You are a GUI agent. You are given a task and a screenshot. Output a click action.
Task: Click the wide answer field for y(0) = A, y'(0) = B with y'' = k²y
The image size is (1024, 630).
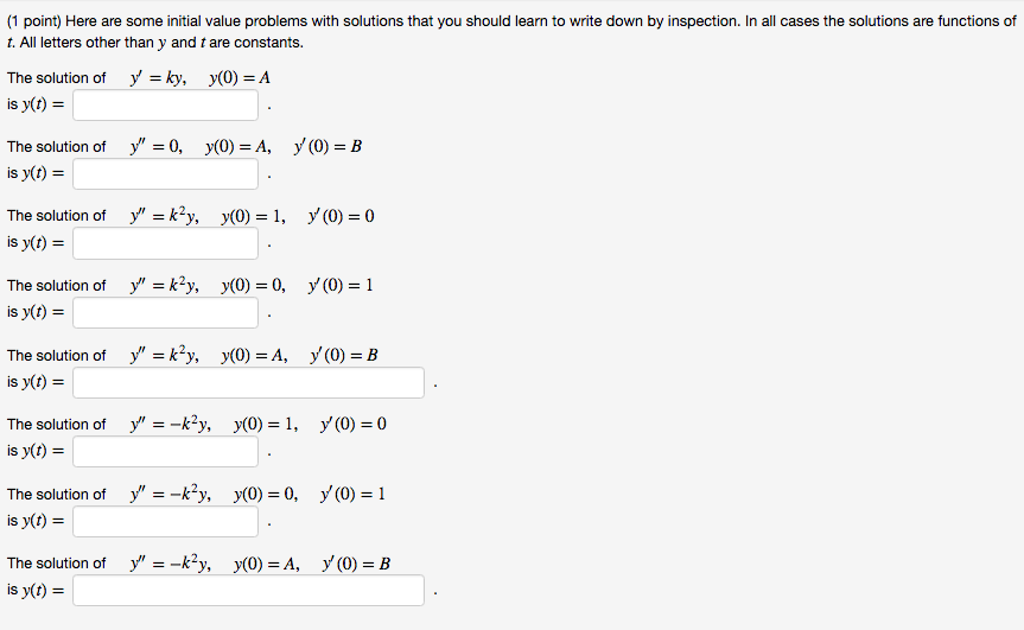[x=247, y=382]
